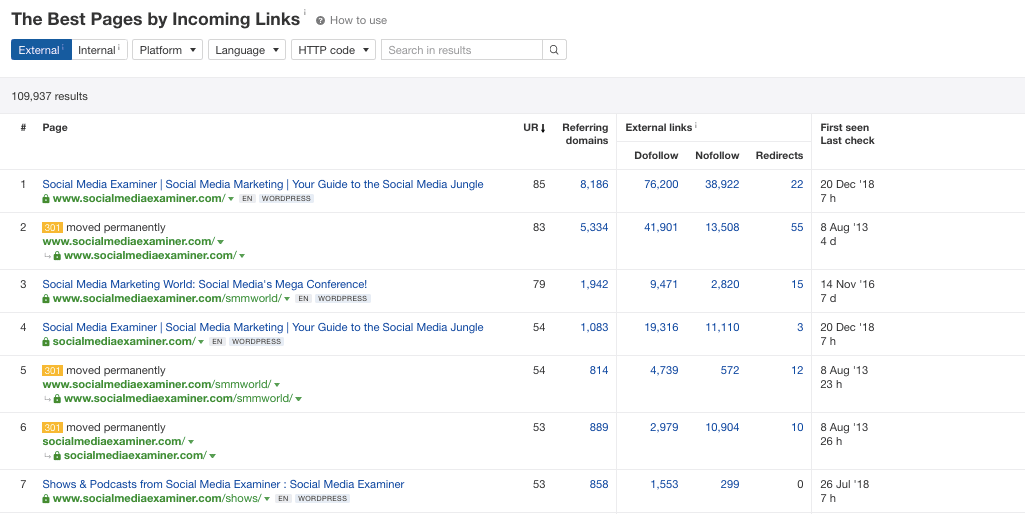This screenshot has width=1025, height=514.
Task: Click the 301 badge in row 6
Action: tap(52, 428)
